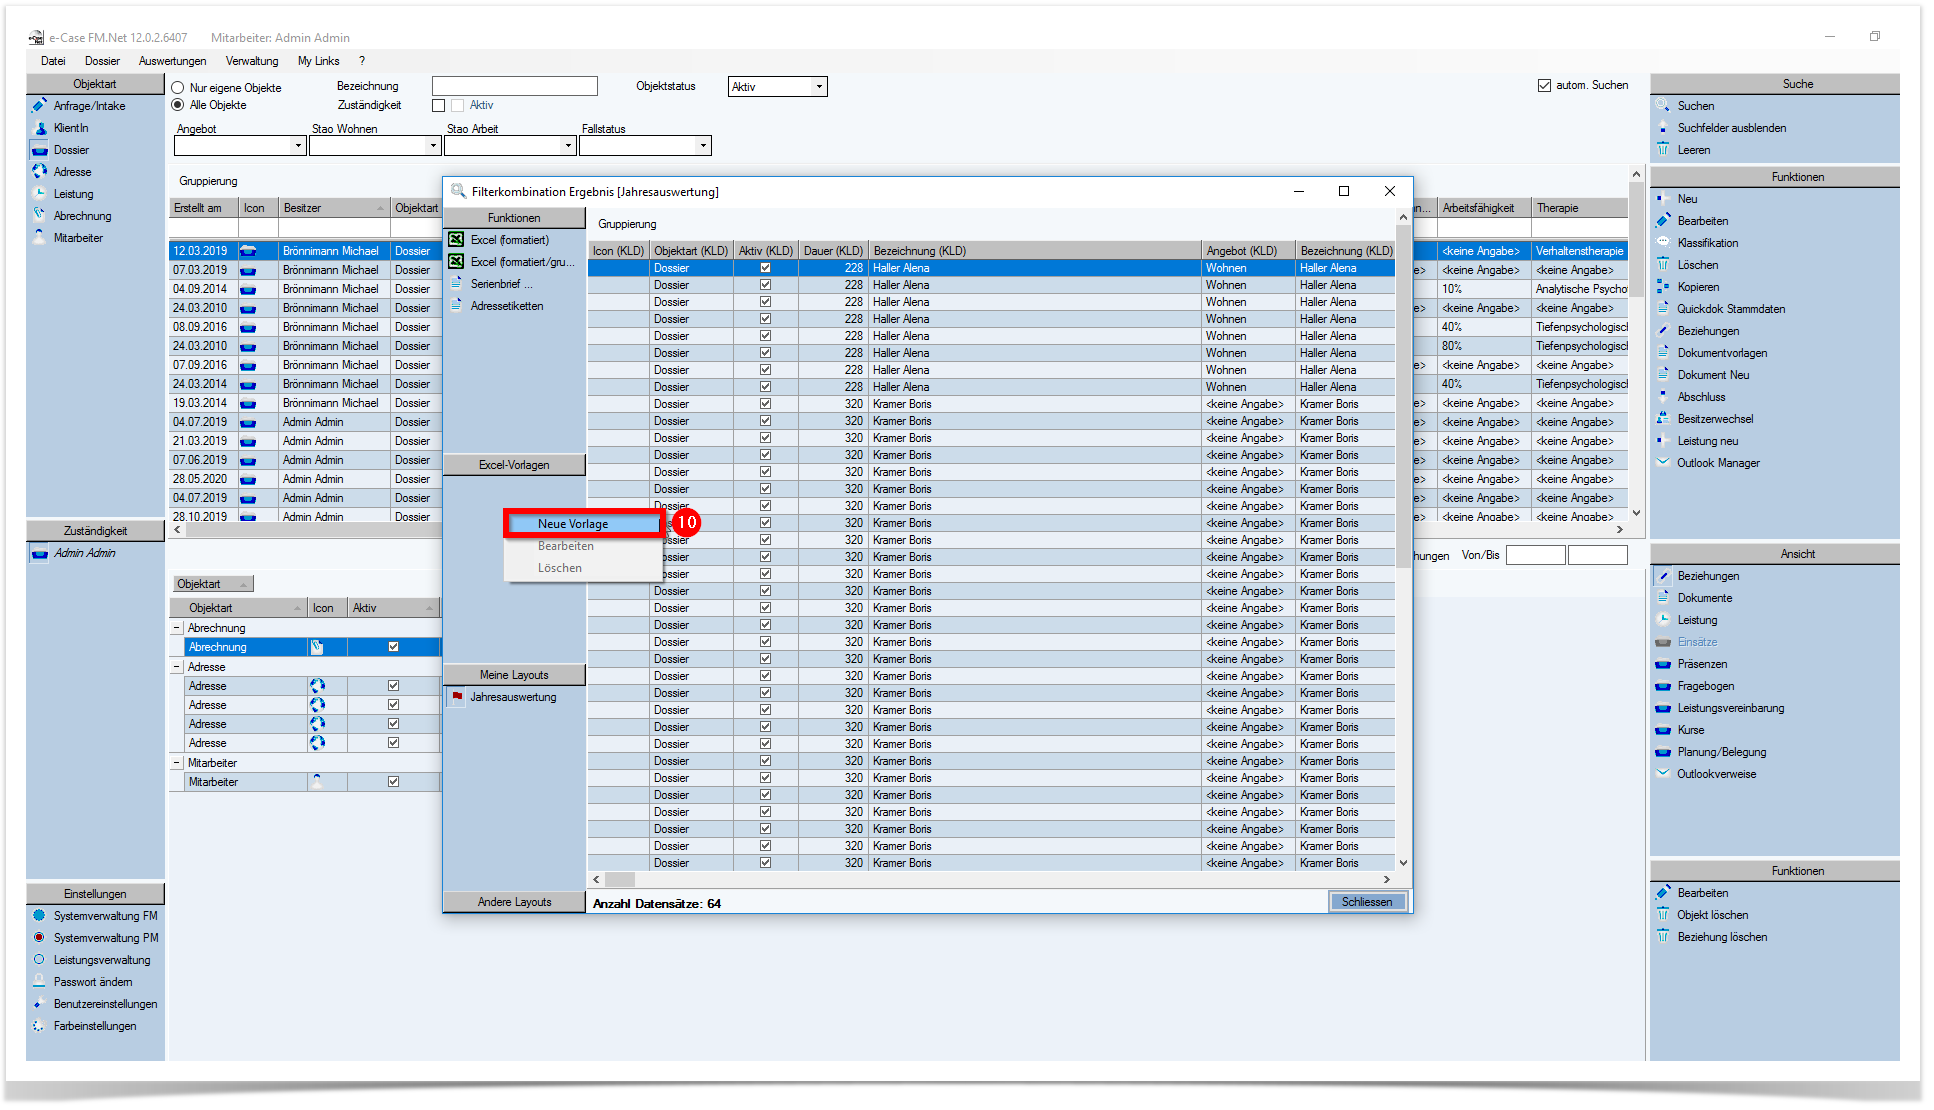Open Systemverwaltung FM settings icon
1934x1110 pixels.
[39, 915]
